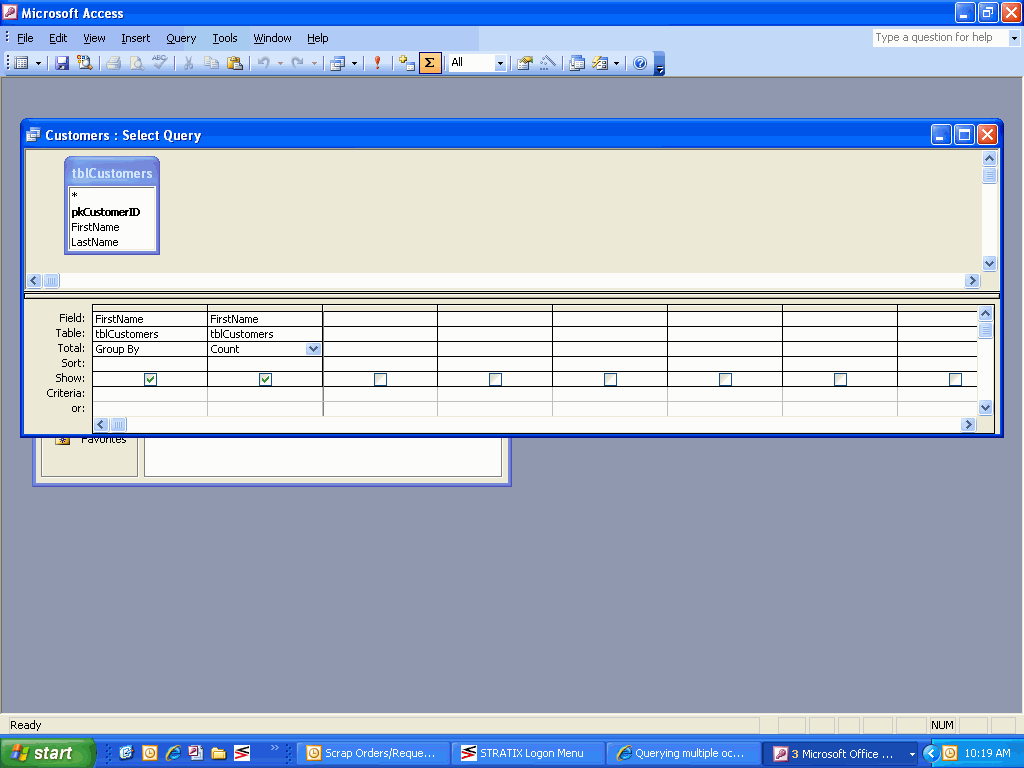Viewport: 1024px width, 768px height.
Task: Click the design grid's vertical scrollbar thumb
Action: [985, 330]
